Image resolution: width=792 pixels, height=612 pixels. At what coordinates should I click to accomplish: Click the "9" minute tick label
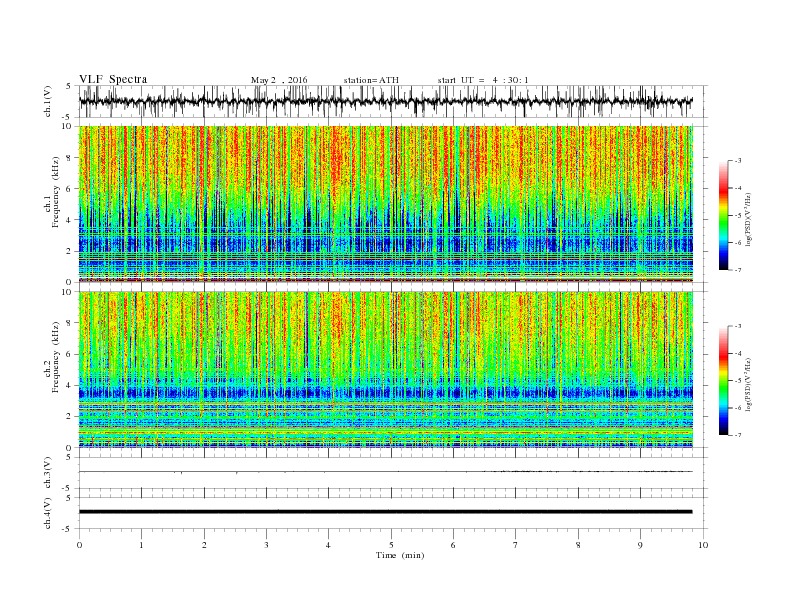tap(640, 545)
